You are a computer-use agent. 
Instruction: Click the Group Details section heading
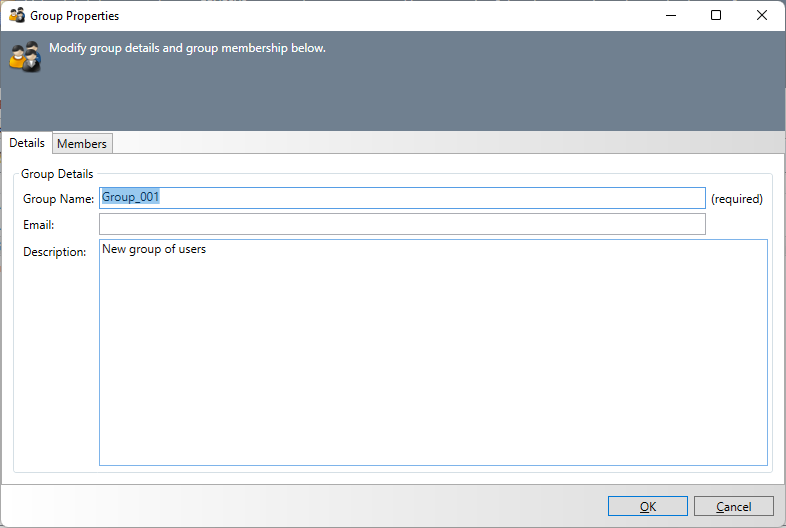57,174
